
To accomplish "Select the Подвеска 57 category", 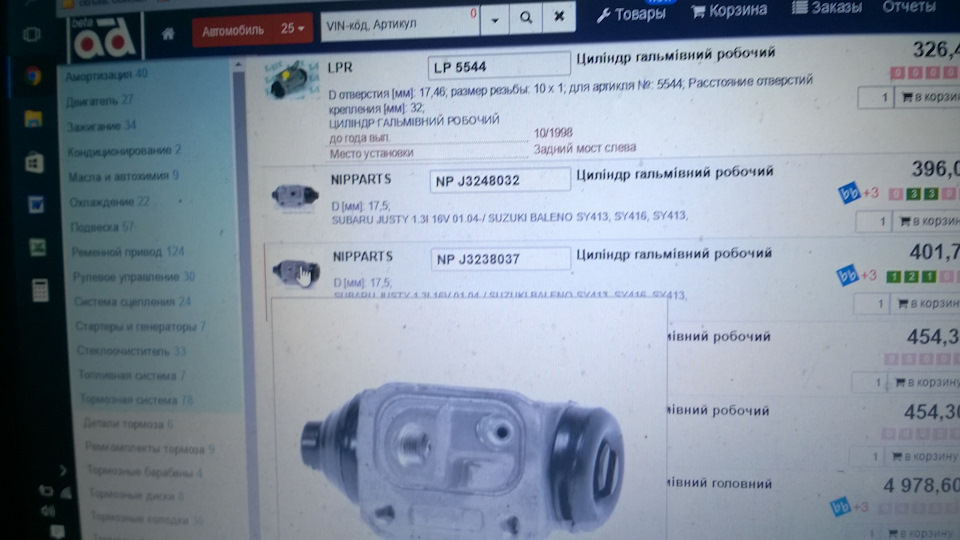I will click(102, 227).
